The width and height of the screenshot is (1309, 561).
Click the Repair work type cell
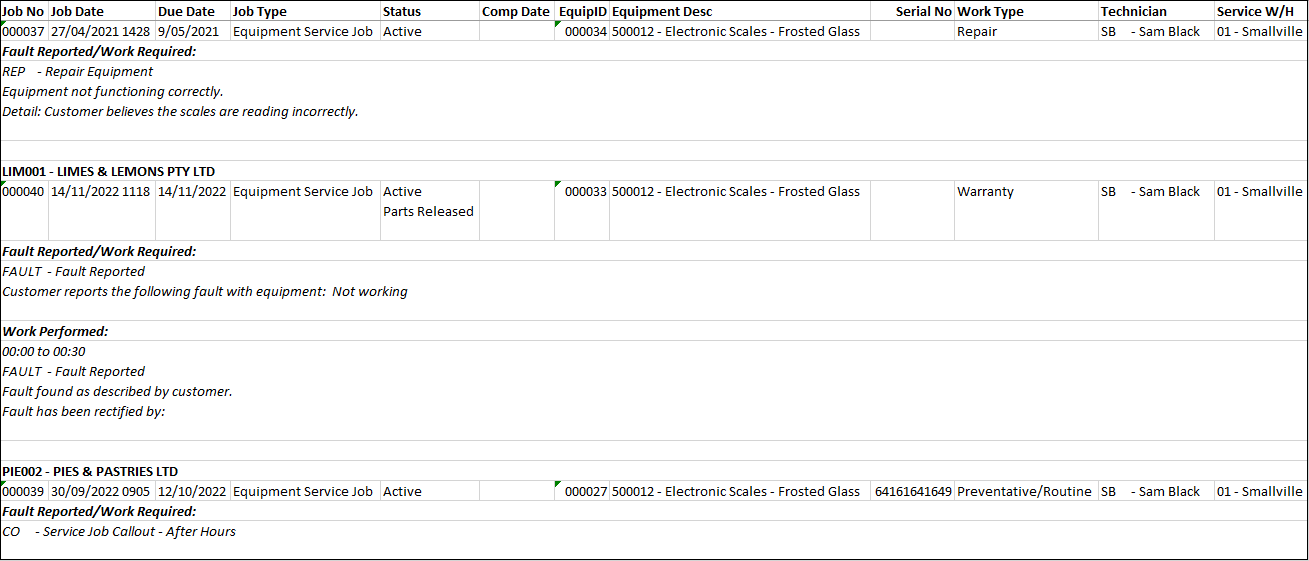977,32
